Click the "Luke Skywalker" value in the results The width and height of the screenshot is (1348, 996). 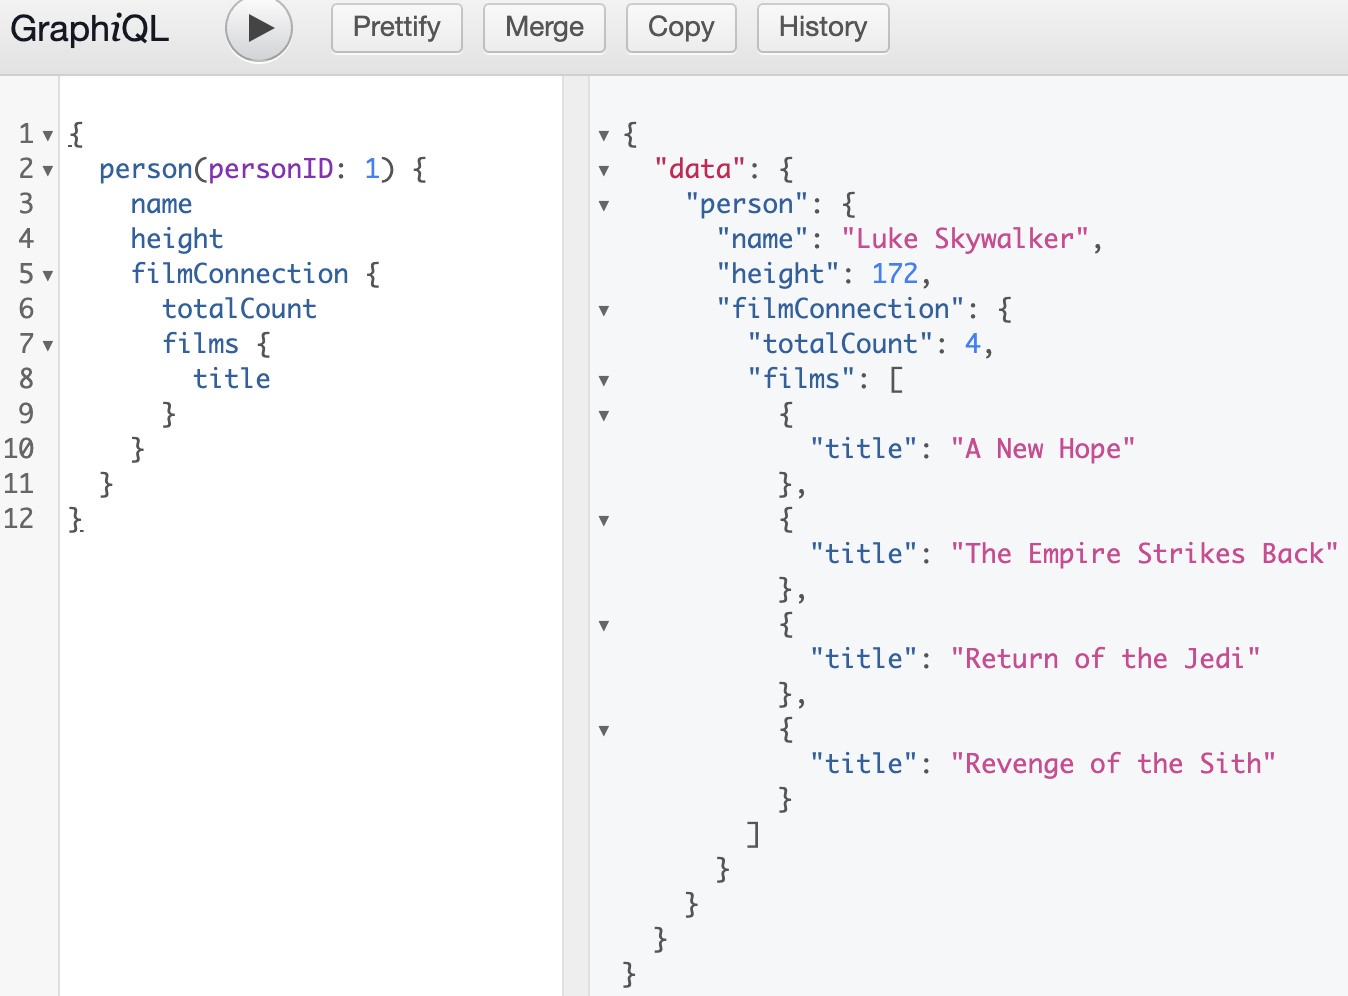[965, 239]
